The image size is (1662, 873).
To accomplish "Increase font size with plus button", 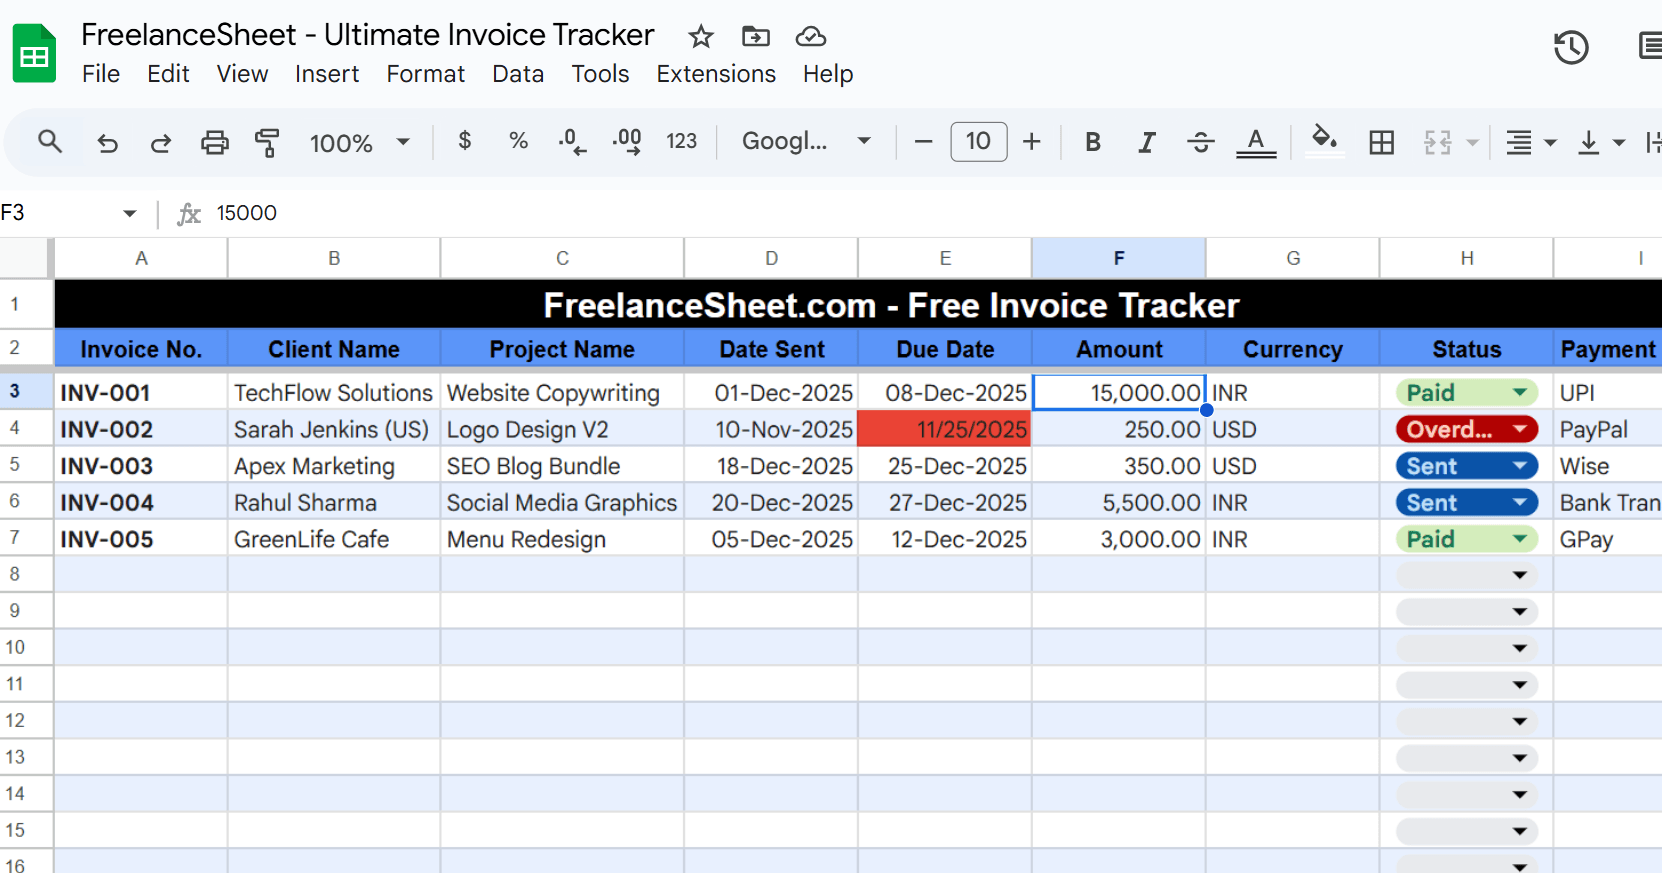I will pos(1032,142).
